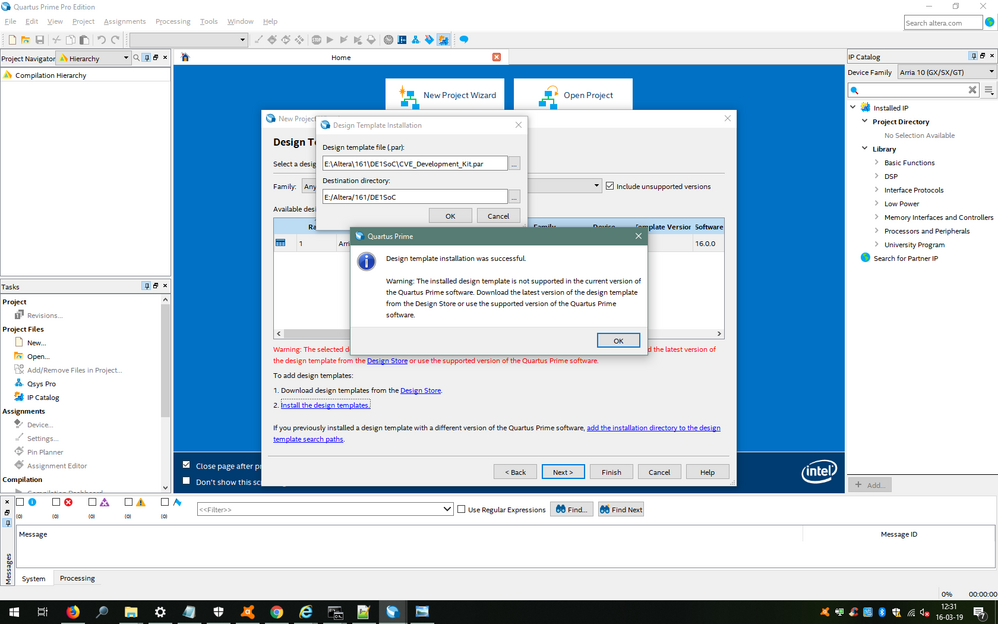The height and width of the screenshot is (624, 998).
Task: Toggle the flagged messages filter checkbox
Action: 165,502
